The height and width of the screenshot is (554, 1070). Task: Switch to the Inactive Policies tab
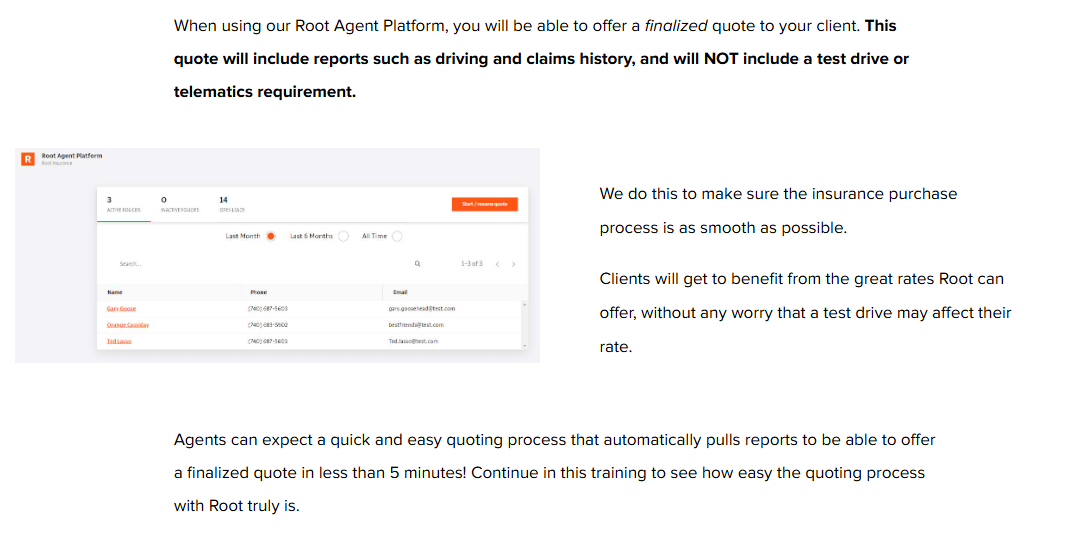180,205
